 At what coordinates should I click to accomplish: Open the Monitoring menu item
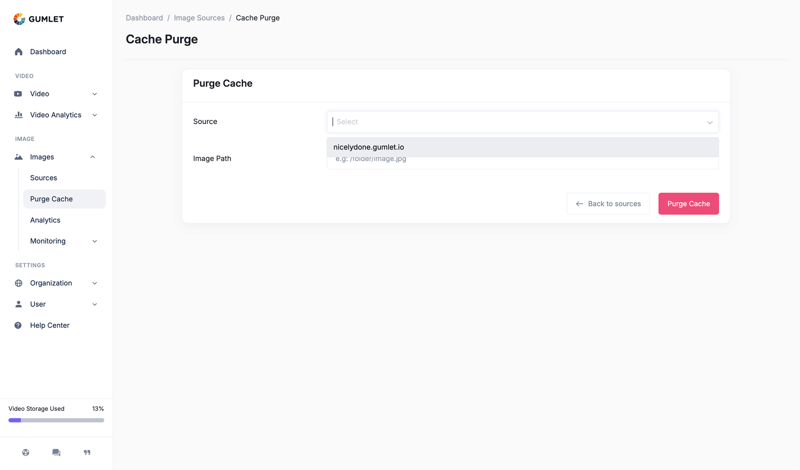(x=47, y=241)
